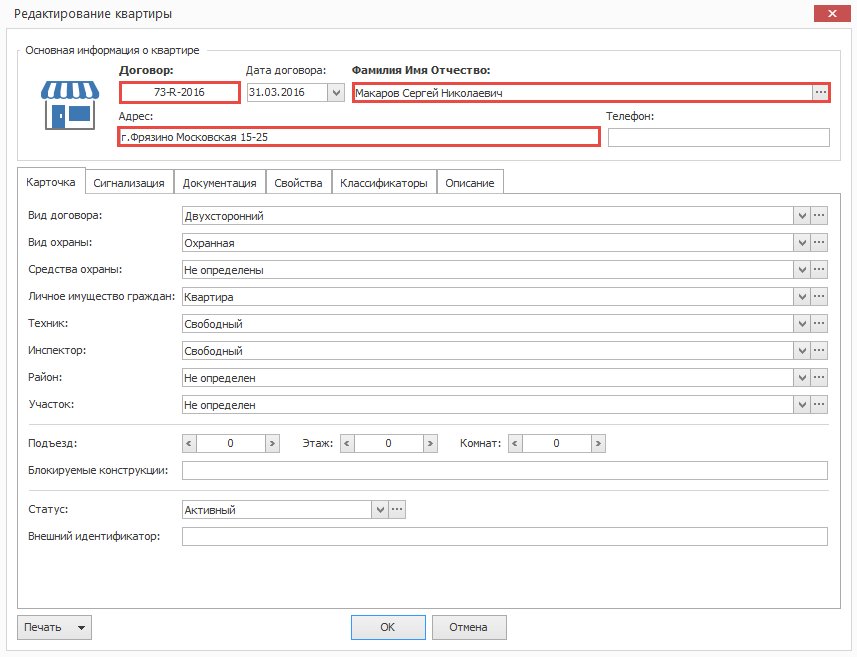Click the Охранная value field
The height and width of the screenshot is (657, 857).
(488, 243)
